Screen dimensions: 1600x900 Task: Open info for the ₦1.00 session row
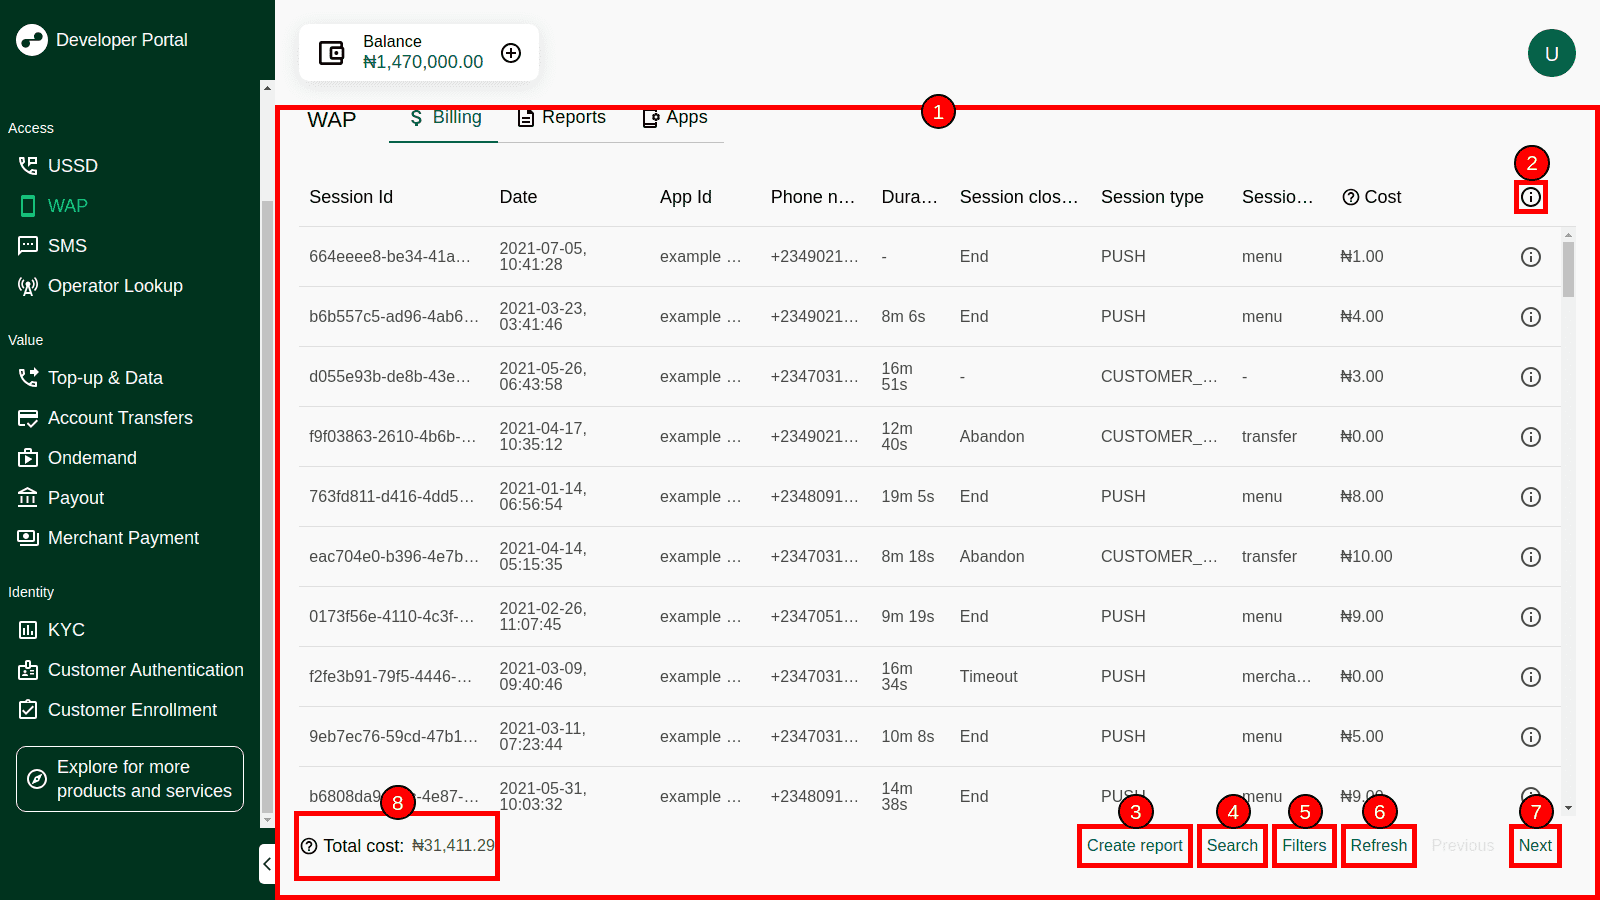1530,257
